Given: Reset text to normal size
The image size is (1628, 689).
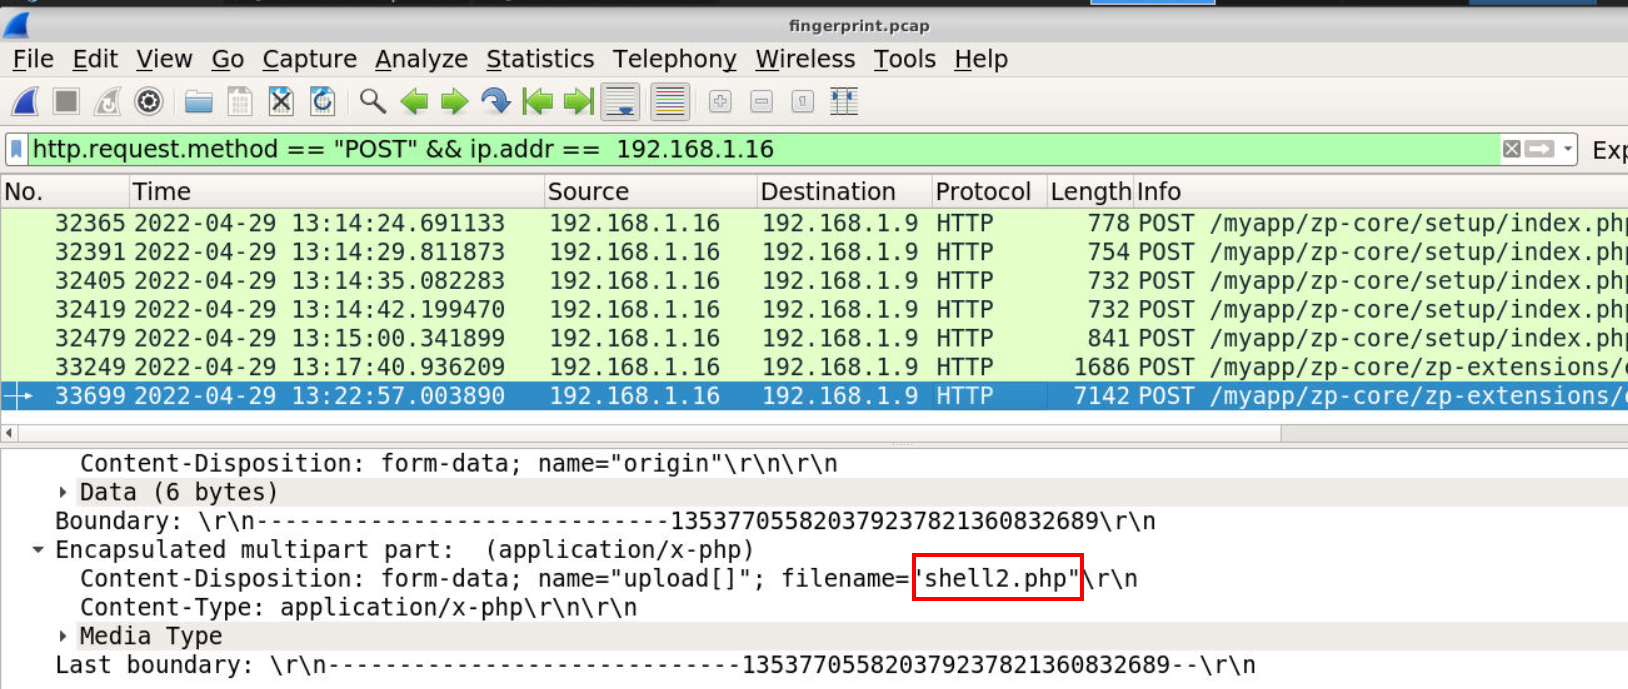Looking at the screenshot, I should [802, 101].
